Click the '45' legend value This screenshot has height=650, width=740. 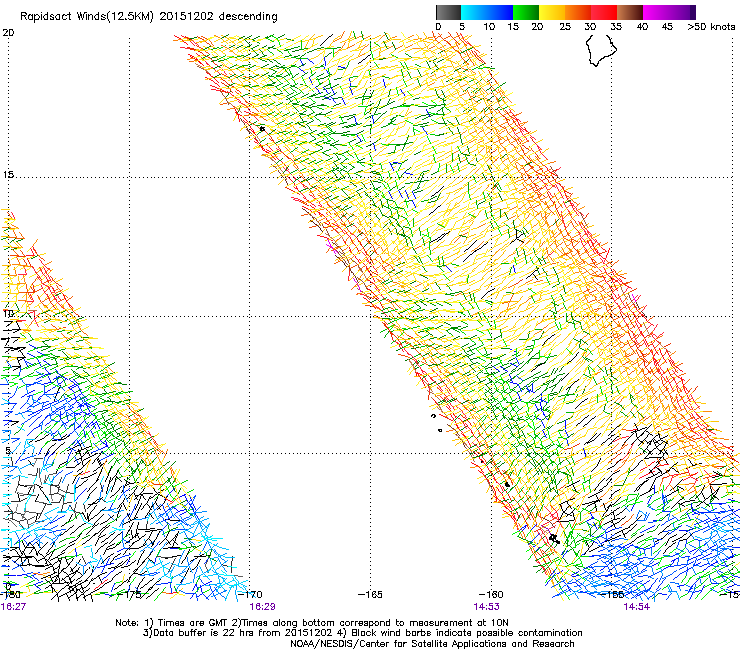(x=667, y=27)
